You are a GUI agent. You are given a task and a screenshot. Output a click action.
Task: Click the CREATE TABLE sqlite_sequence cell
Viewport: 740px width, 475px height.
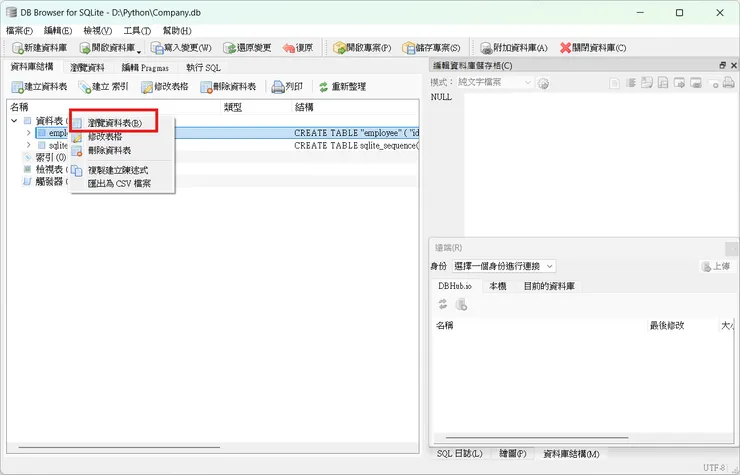coord(356,145)
